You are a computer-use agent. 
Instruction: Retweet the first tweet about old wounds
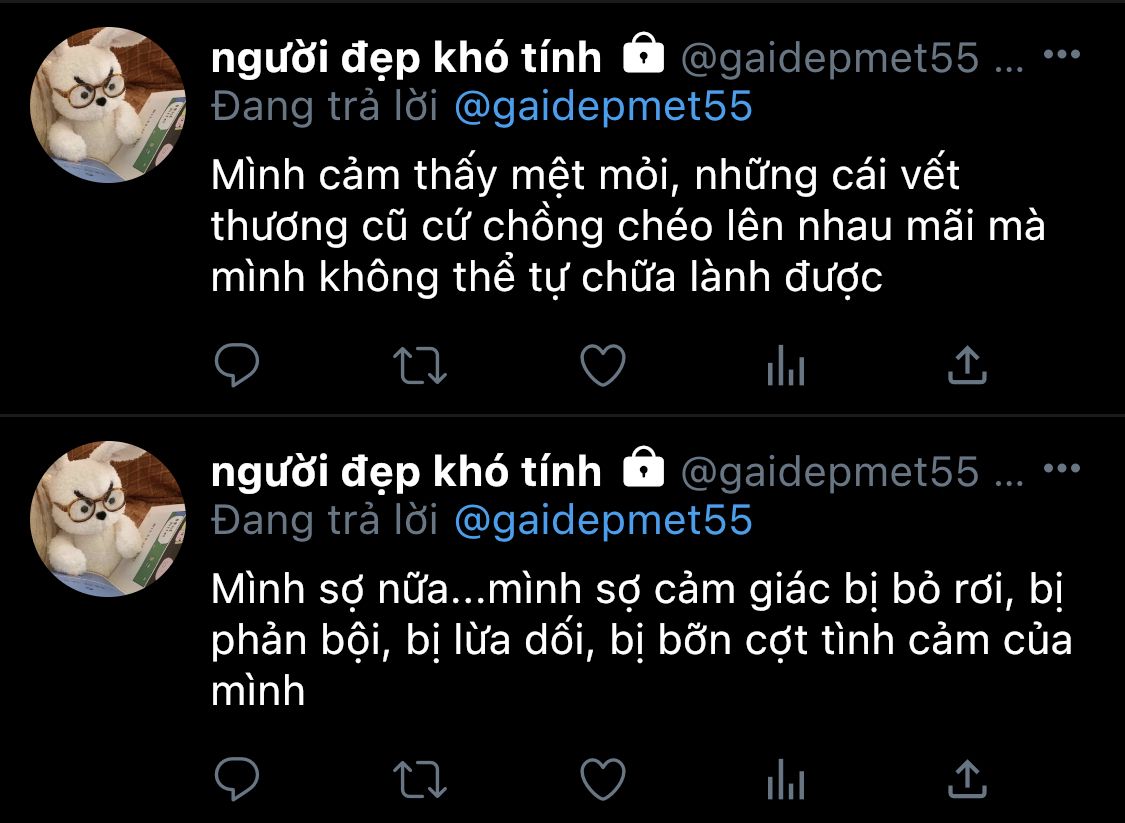420,365
